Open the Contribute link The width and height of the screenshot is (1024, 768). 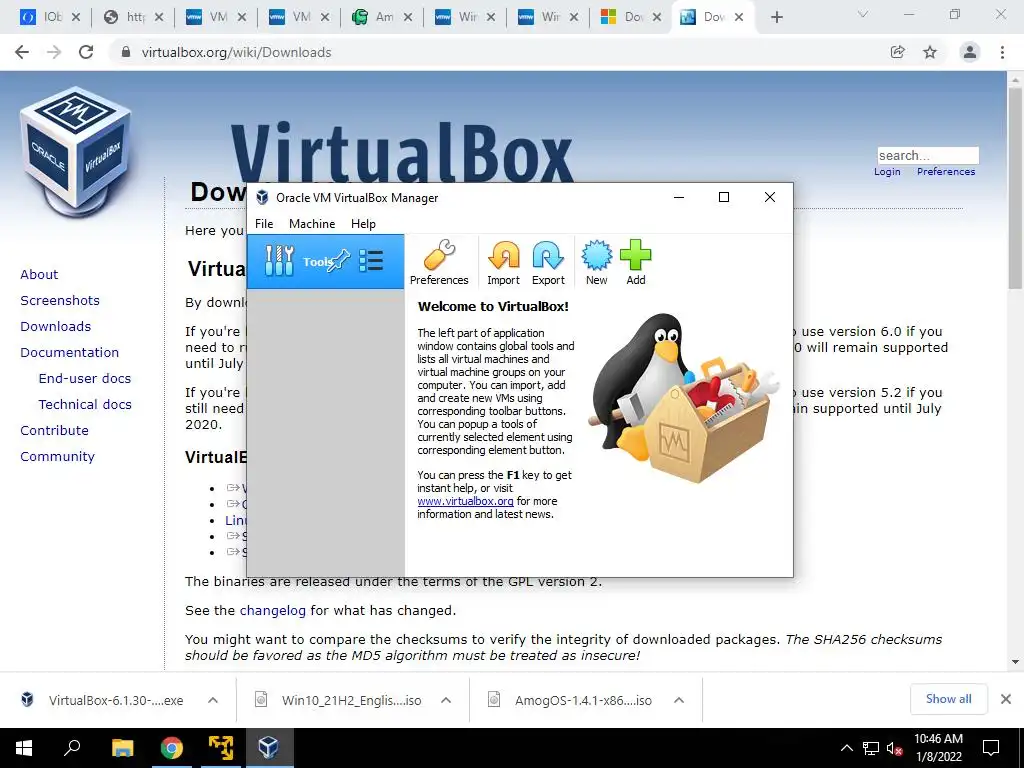coord(54,431)
